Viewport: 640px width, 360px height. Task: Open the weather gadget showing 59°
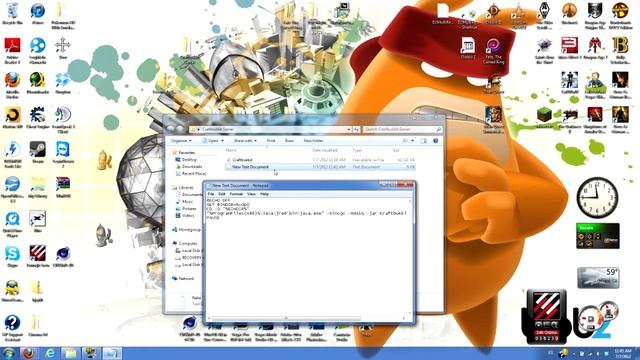click(598, 278)
